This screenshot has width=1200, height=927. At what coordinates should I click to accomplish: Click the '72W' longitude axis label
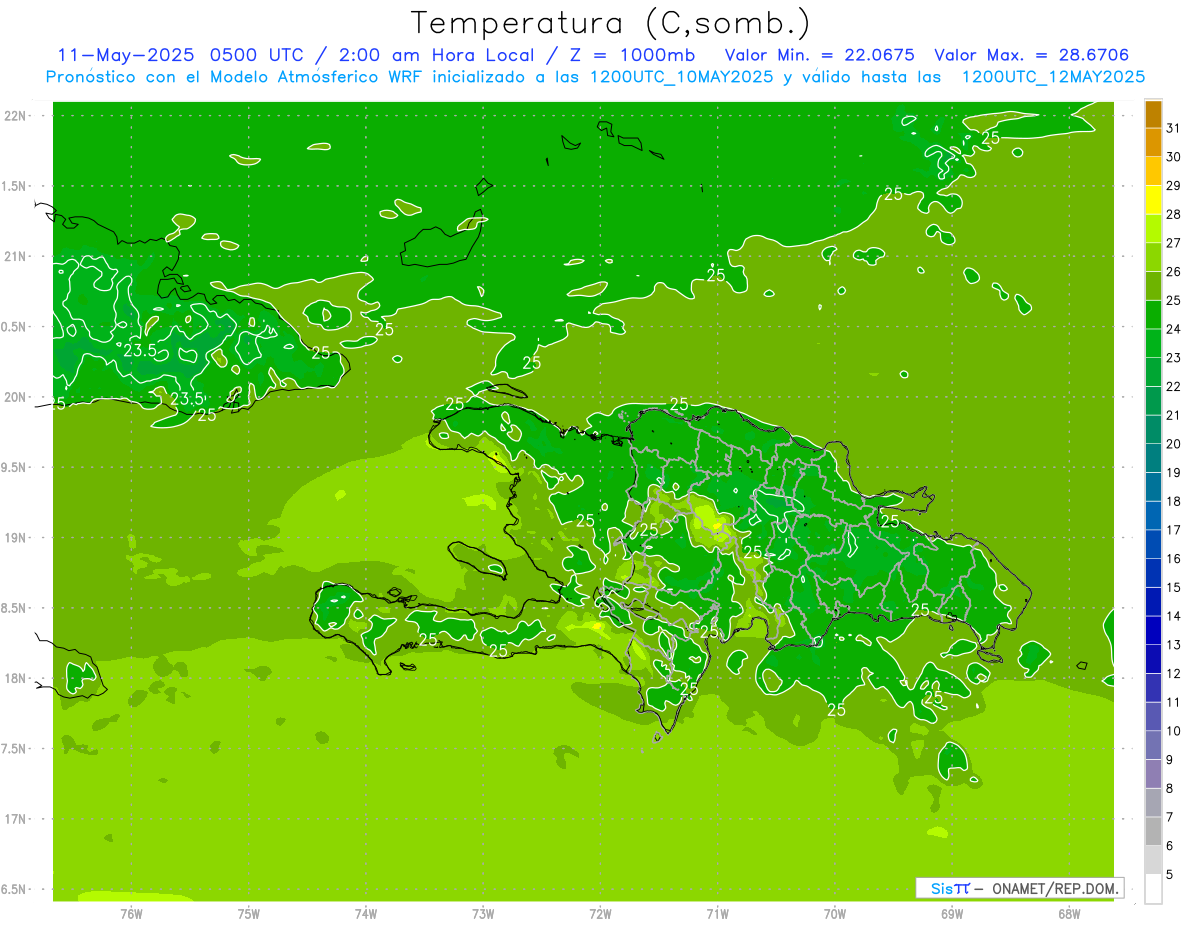[600, 914]
